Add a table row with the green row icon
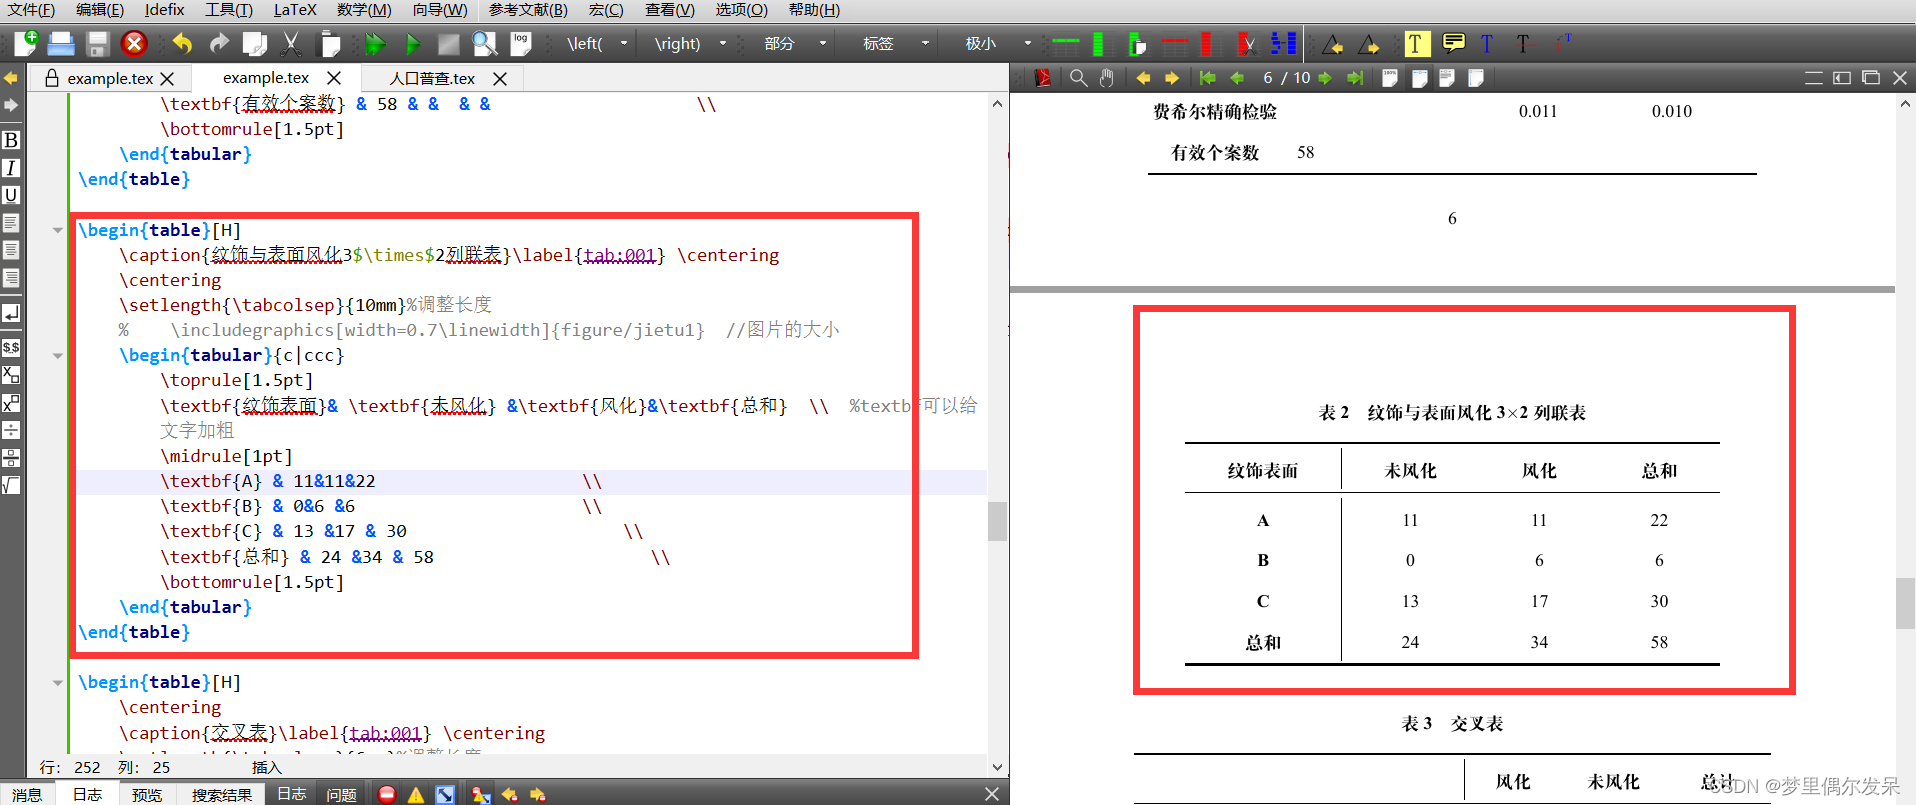 coord(1066,43)
